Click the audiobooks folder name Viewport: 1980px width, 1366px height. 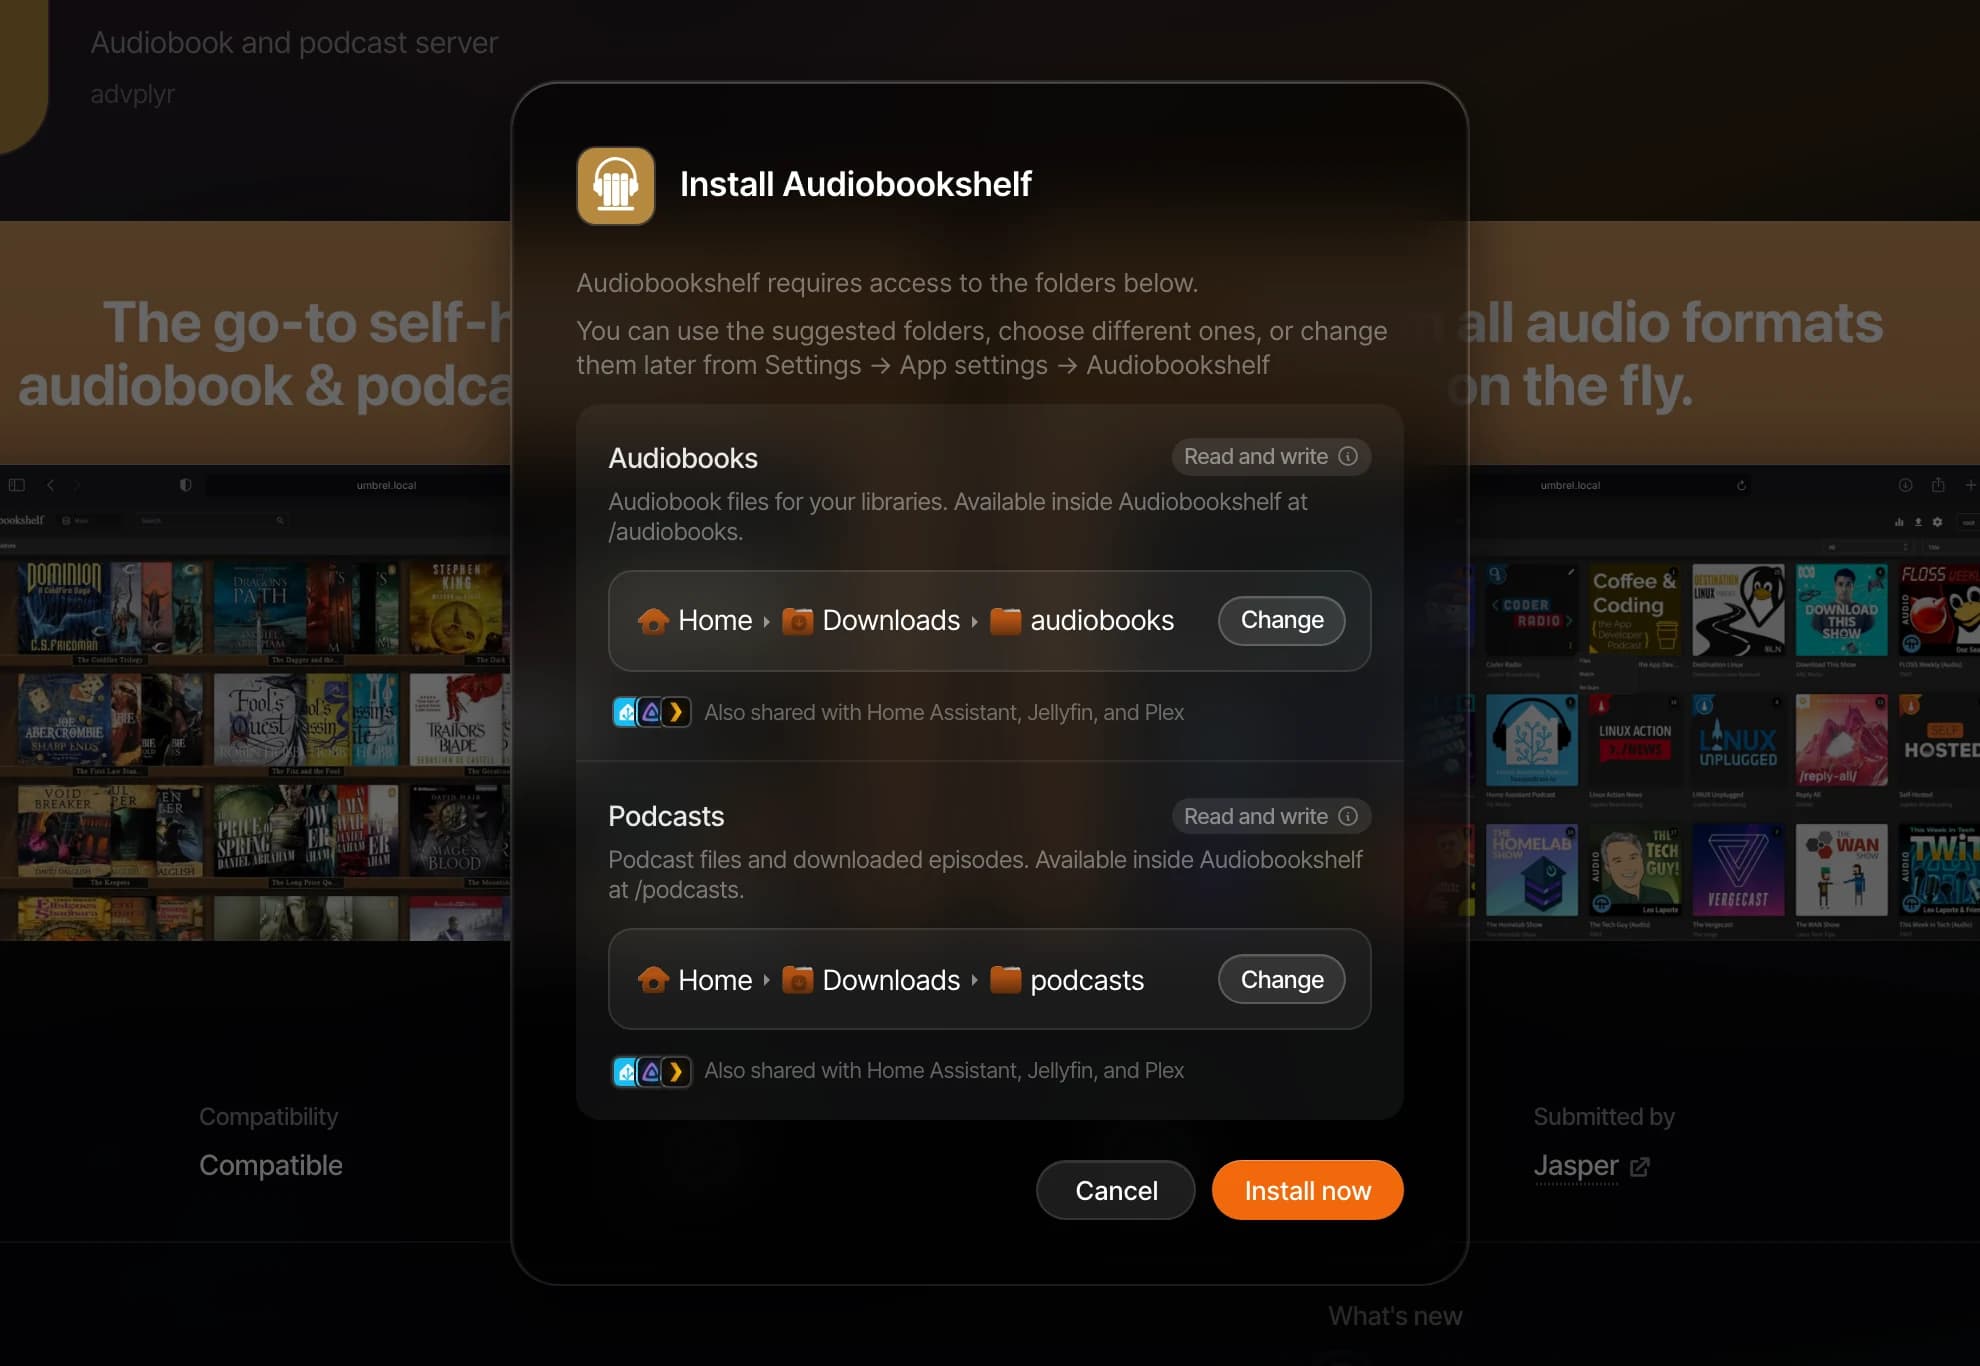1102,621
